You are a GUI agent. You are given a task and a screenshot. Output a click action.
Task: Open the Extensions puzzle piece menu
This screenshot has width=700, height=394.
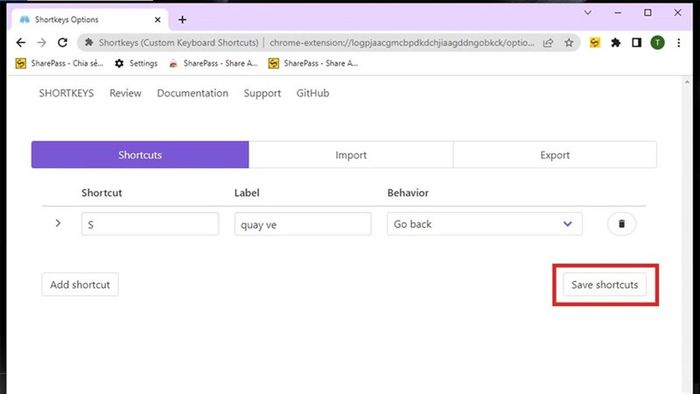click(616, 43)
